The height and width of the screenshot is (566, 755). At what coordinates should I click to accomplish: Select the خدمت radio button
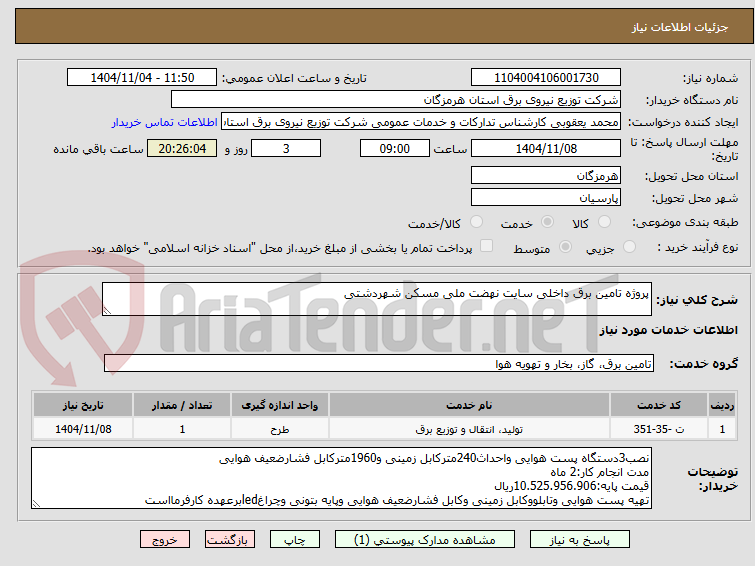[x=547, y=222]
